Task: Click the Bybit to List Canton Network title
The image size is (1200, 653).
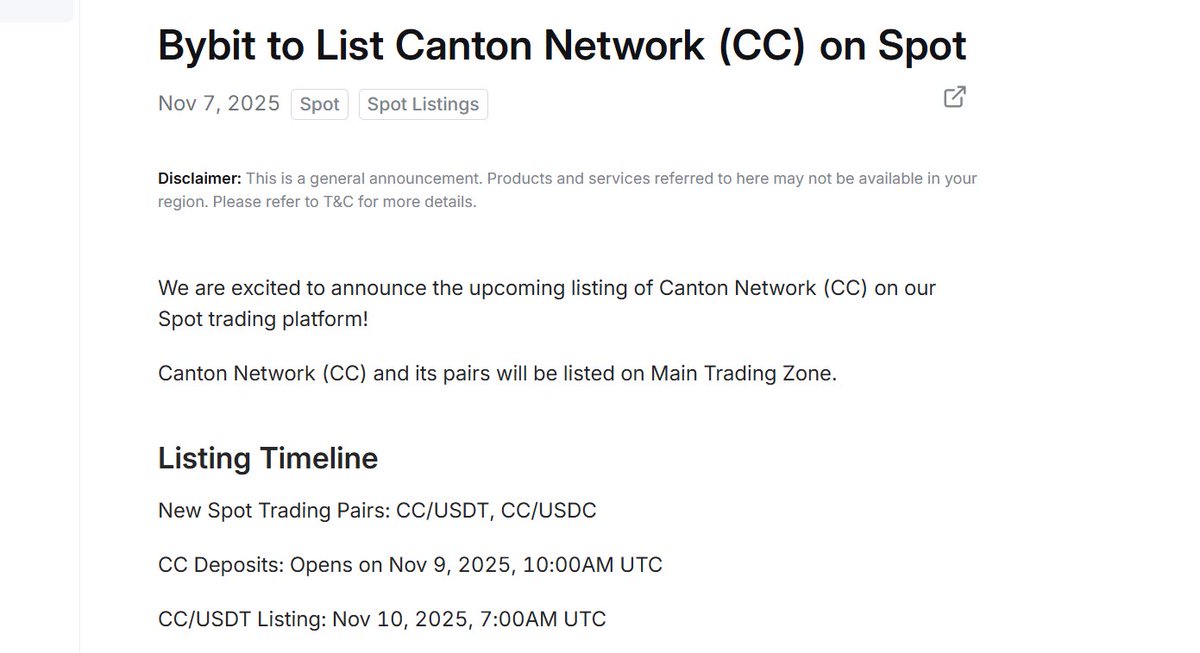Action: [x=562, y=45]
